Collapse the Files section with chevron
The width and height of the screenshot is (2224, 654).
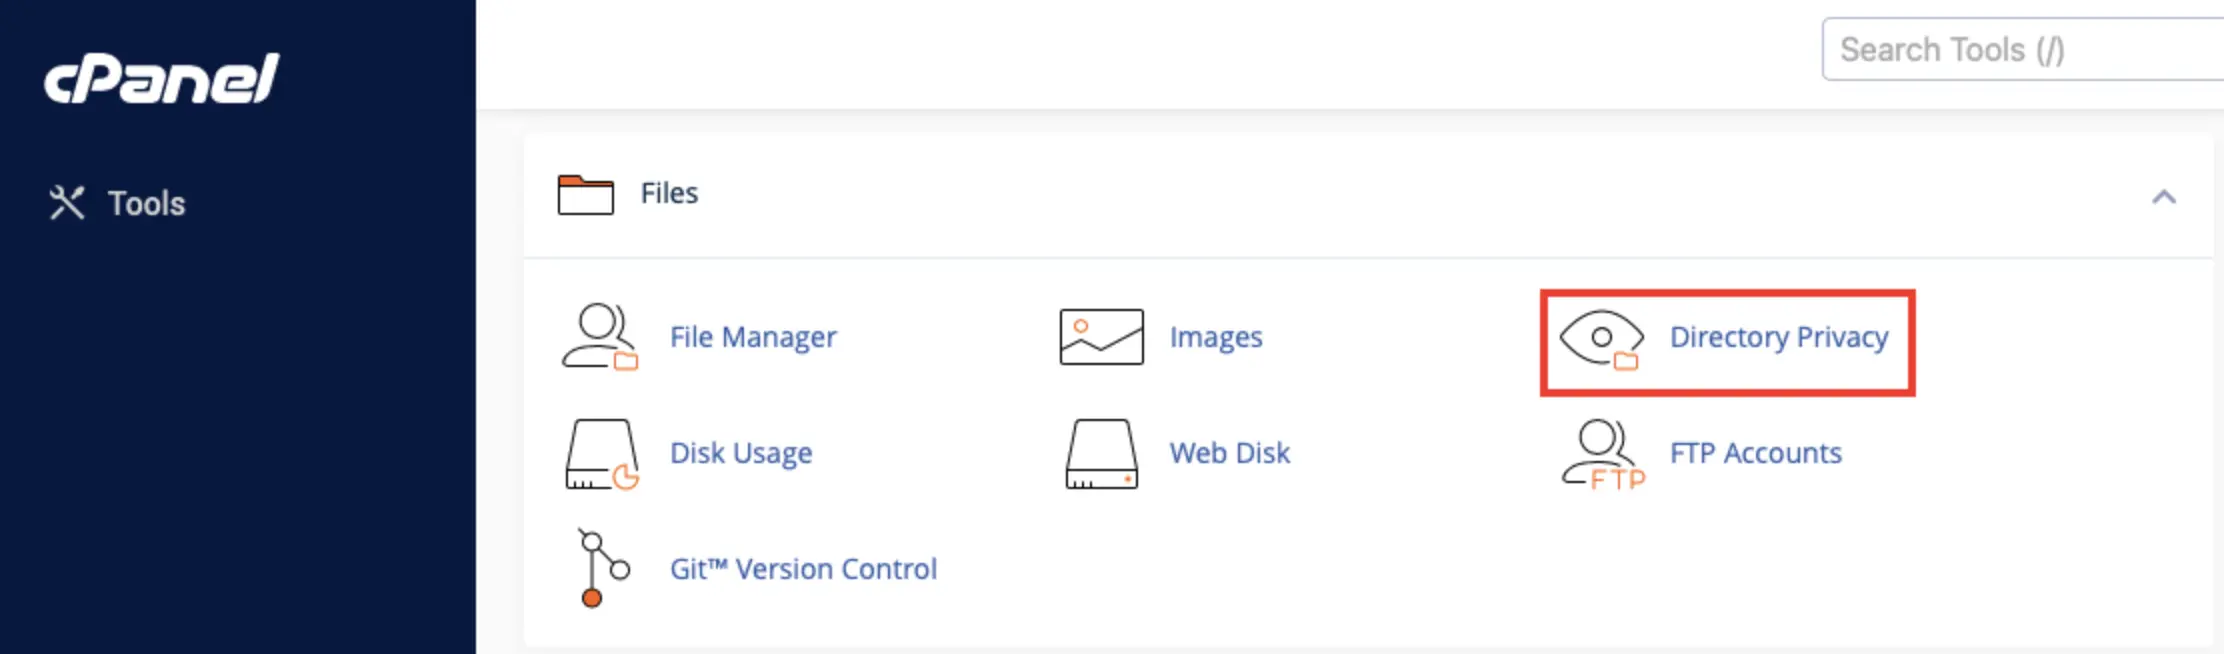pos(2163,197)
